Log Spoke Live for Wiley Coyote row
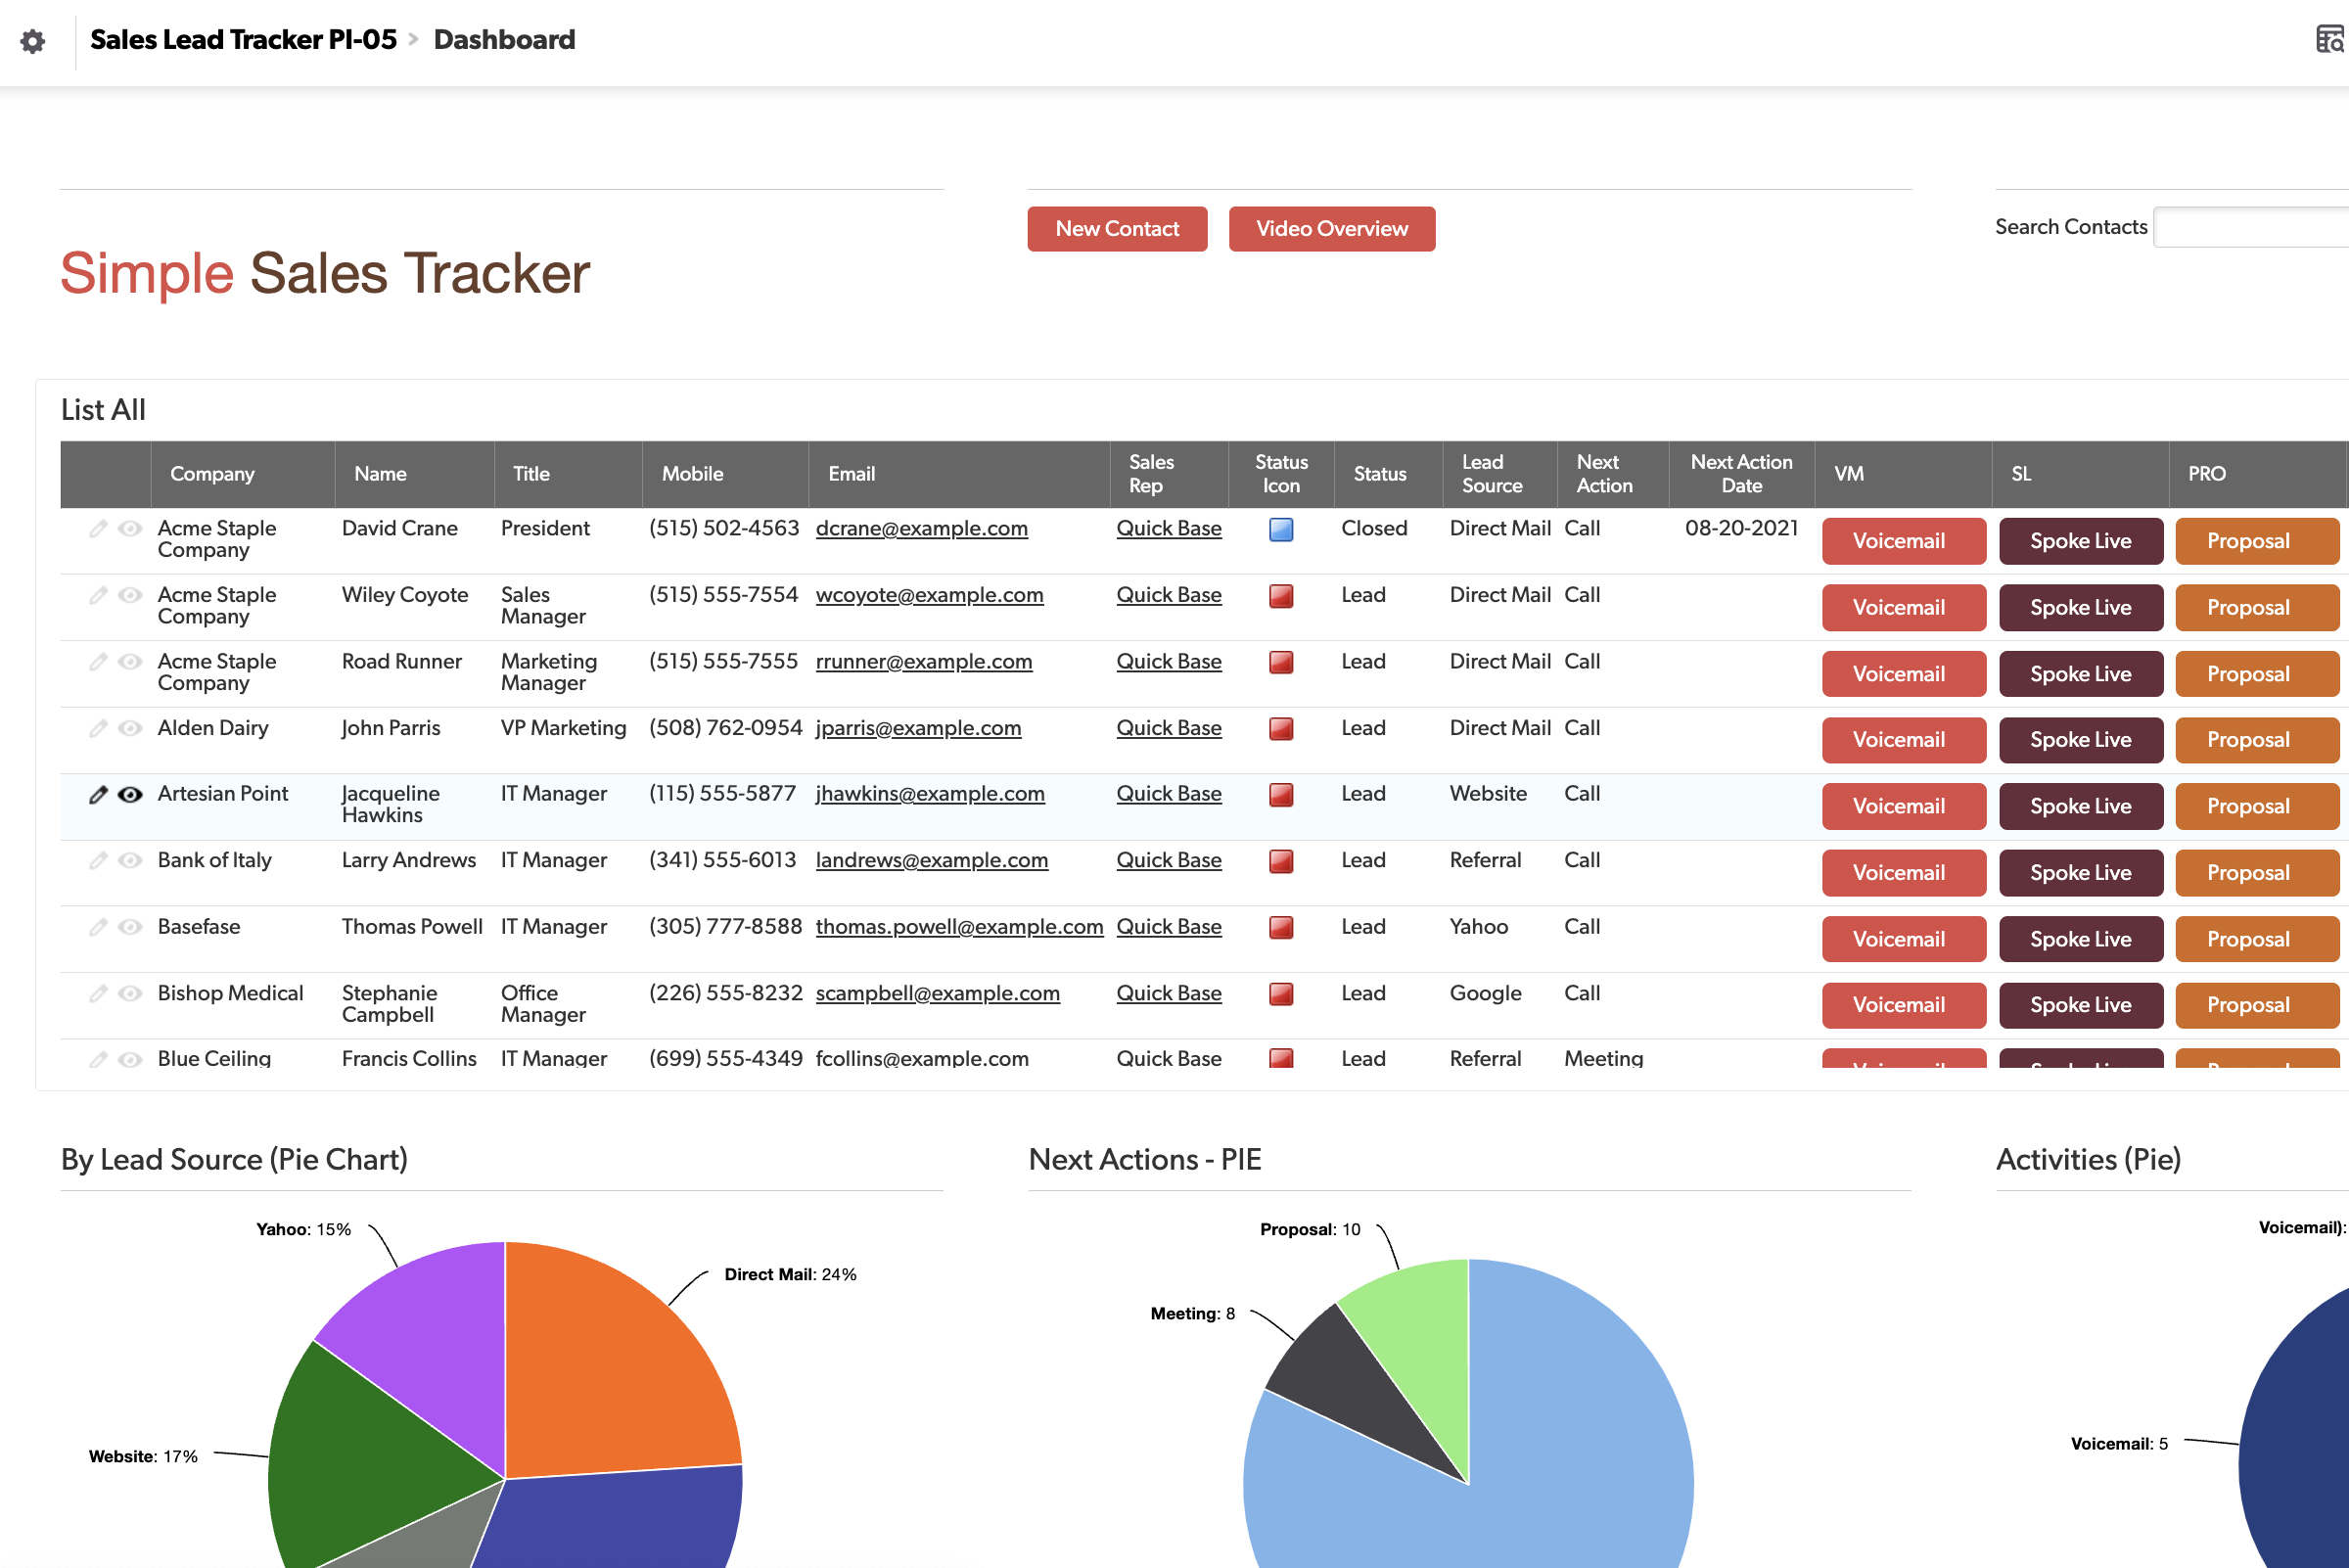This screenshot has width=2349, height=1568. coord(2081,608)
